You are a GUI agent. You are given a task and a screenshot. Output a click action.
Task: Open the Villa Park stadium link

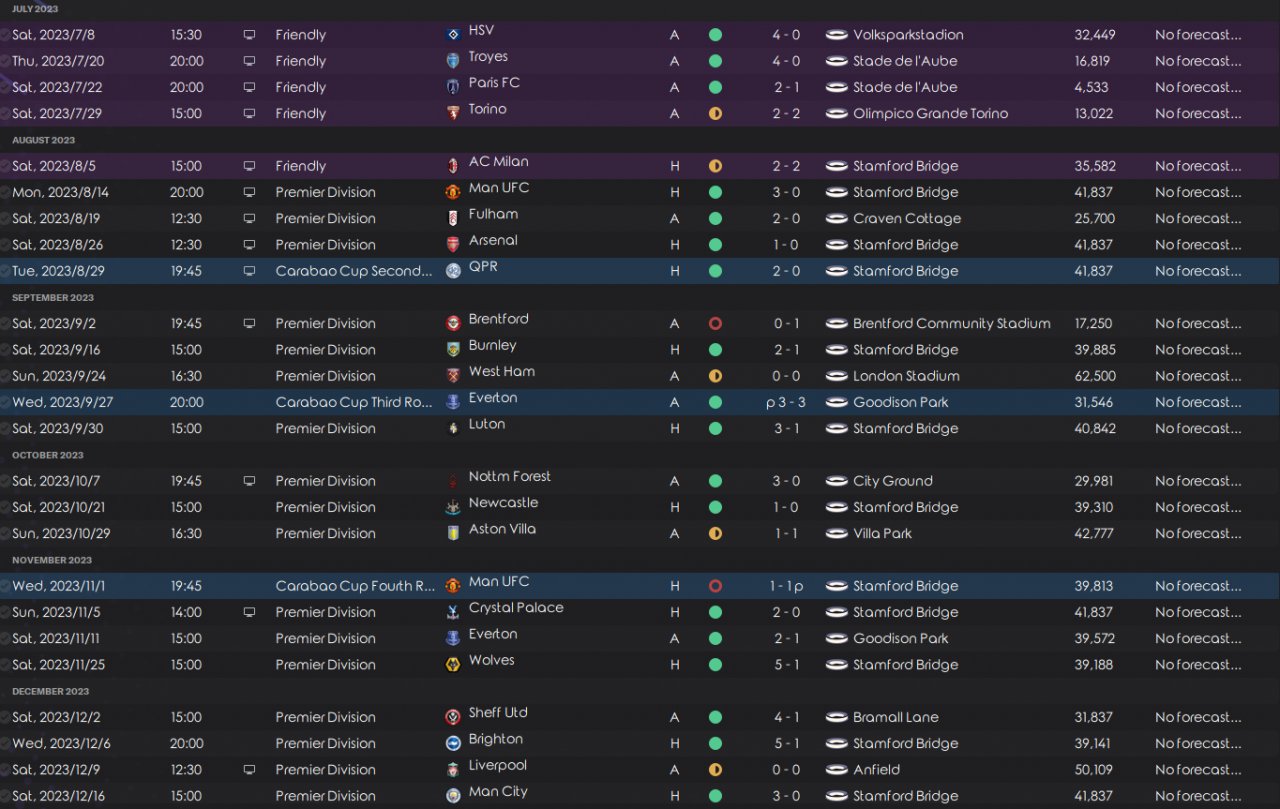pyautogui.click(x=882, y=534)
